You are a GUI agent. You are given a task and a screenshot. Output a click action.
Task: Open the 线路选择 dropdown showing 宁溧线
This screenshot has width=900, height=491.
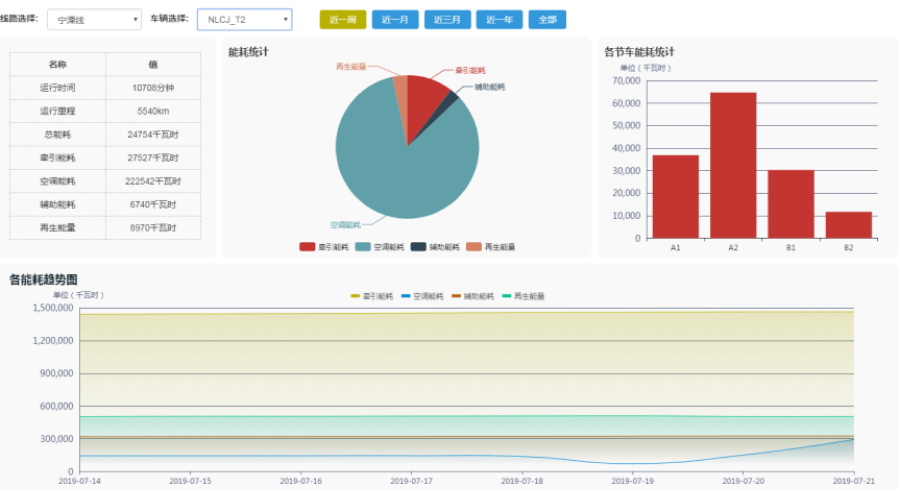(94, 20)
